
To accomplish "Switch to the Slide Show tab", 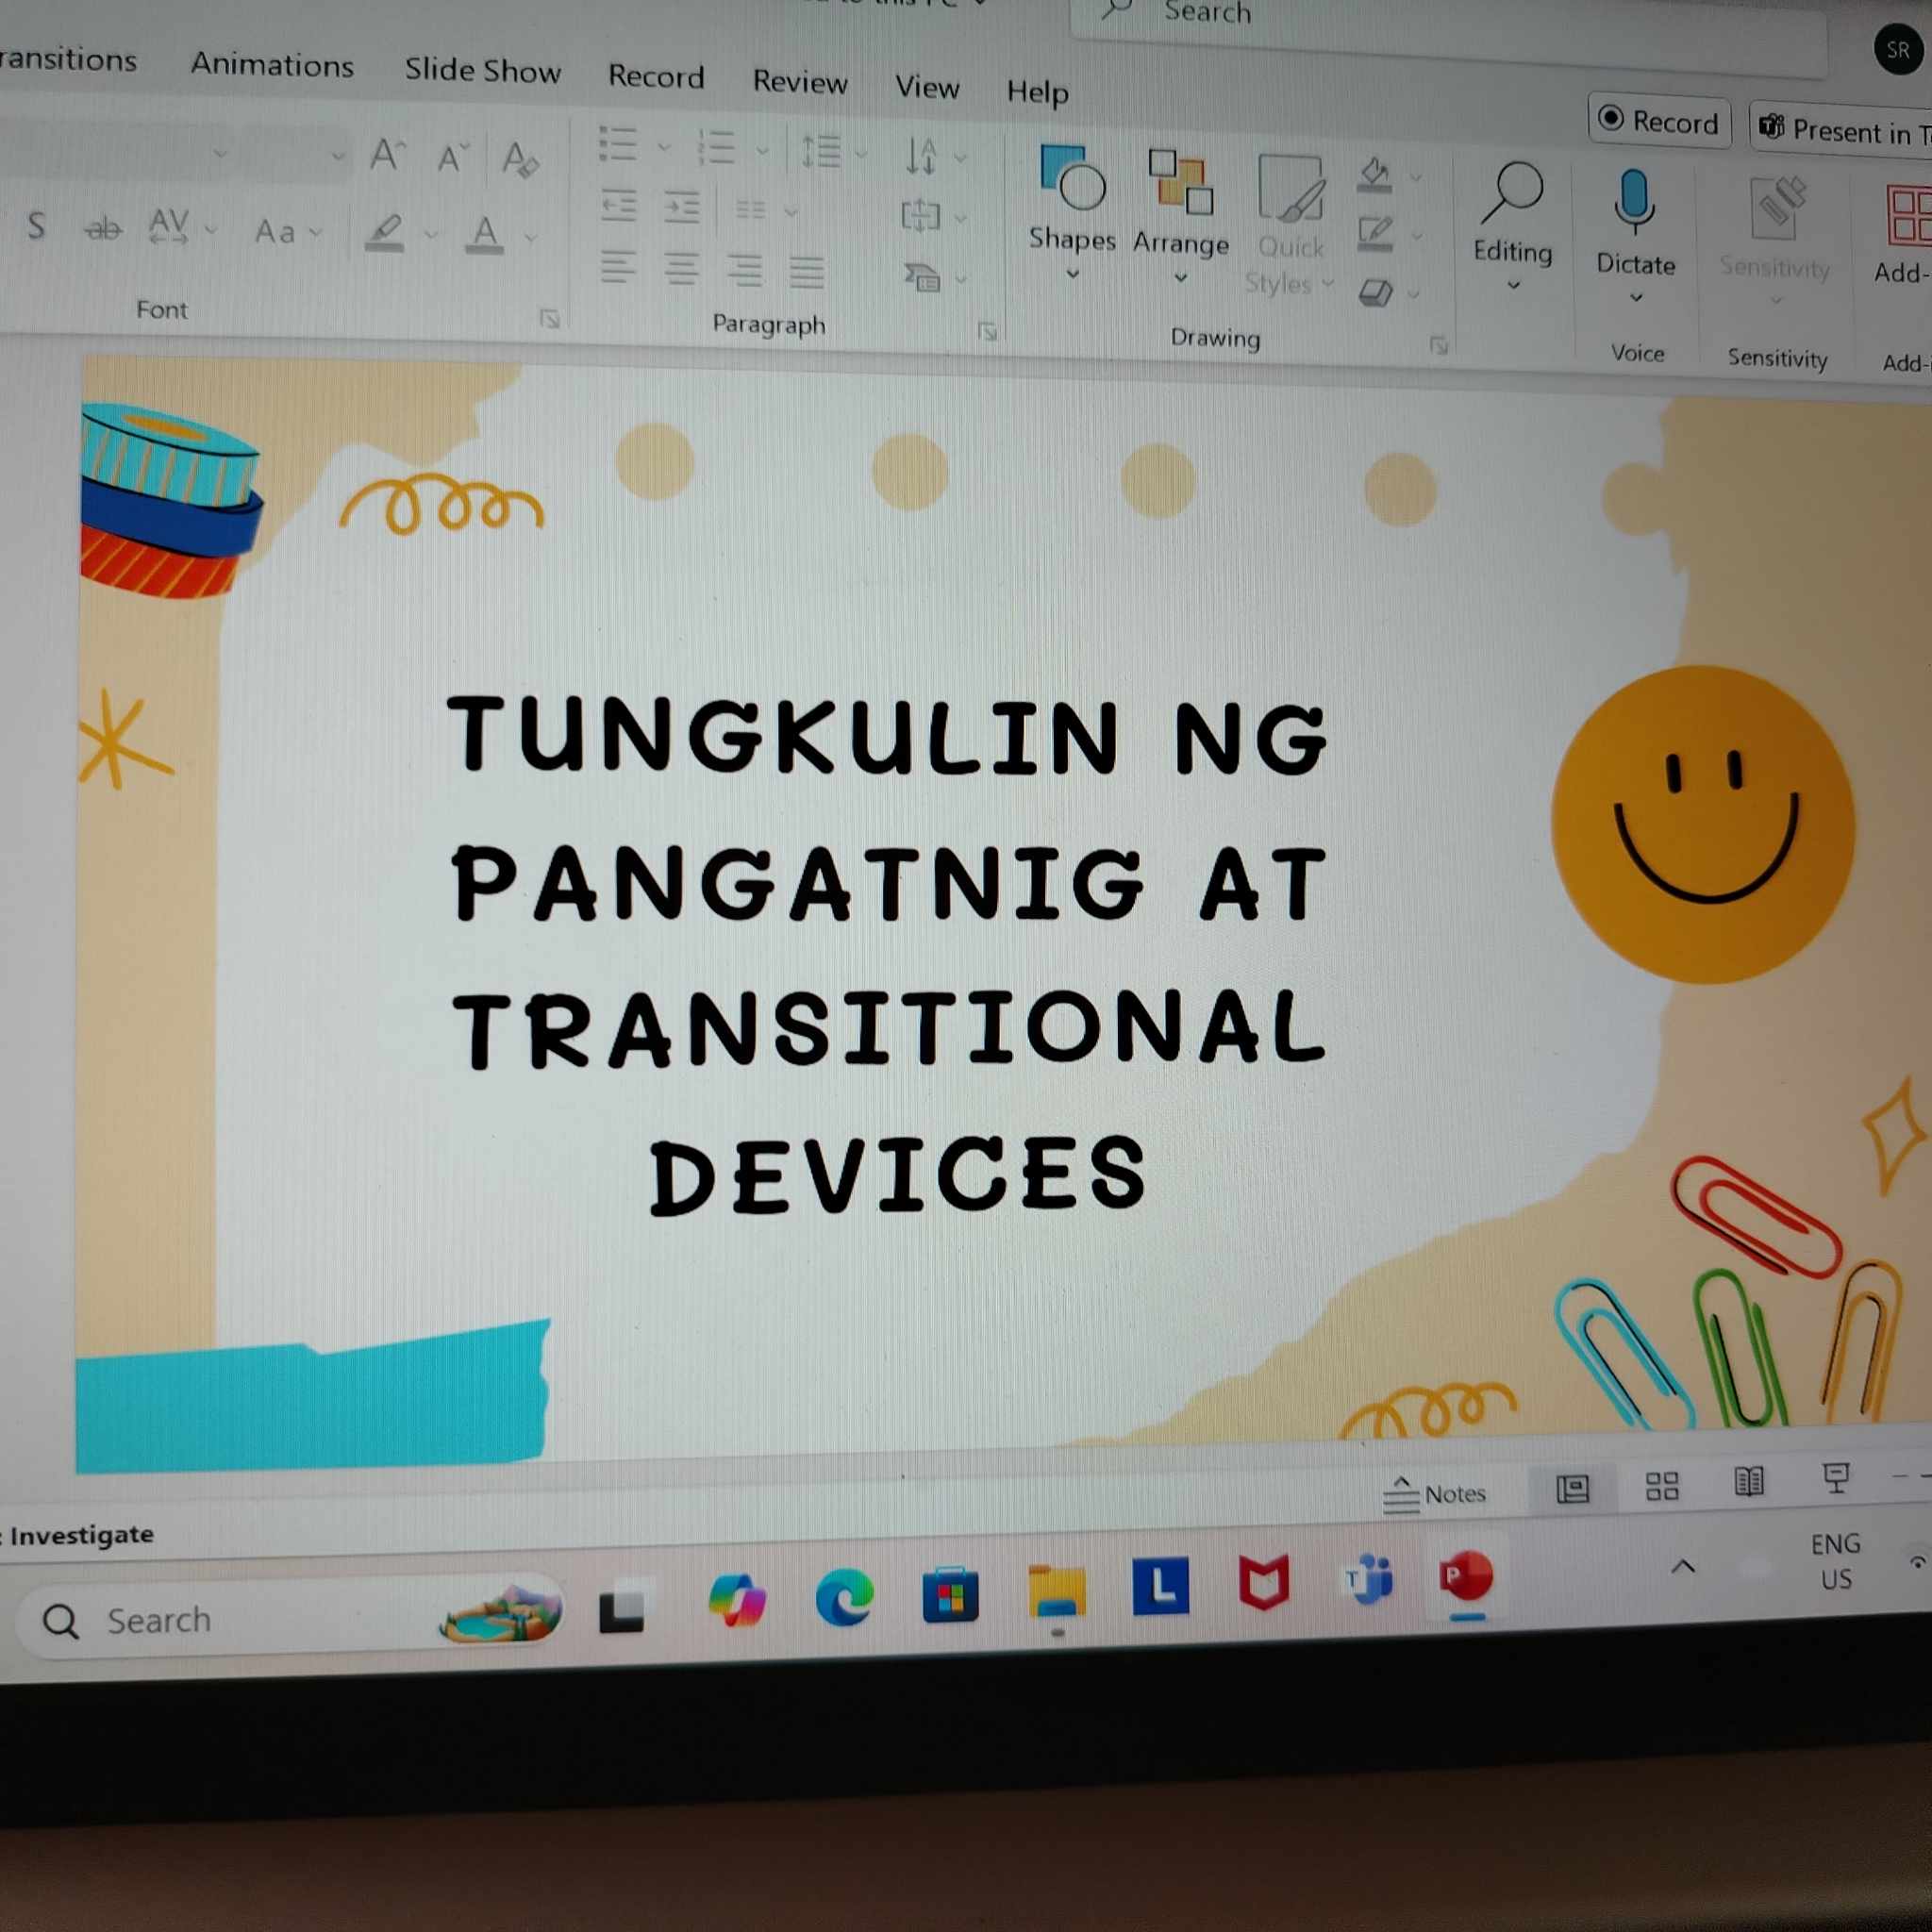I will 482,71.
